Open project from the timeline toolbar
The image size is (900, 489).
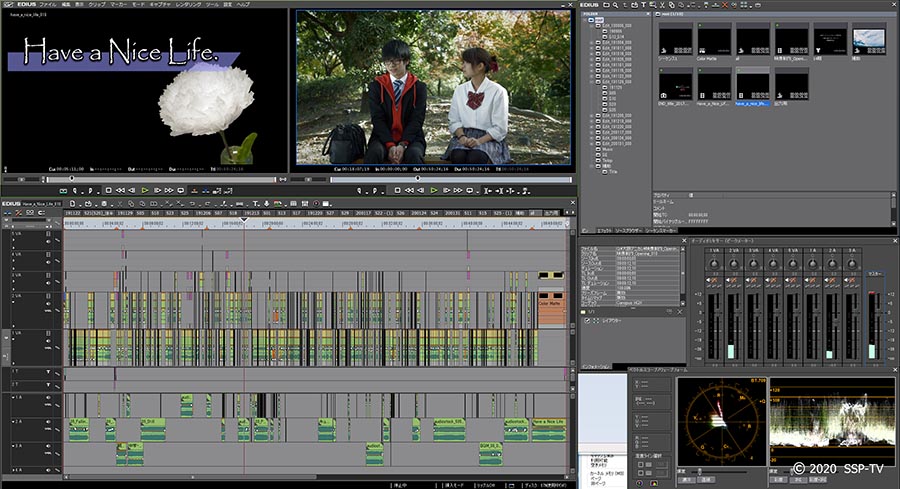click(x=88, y=204)
